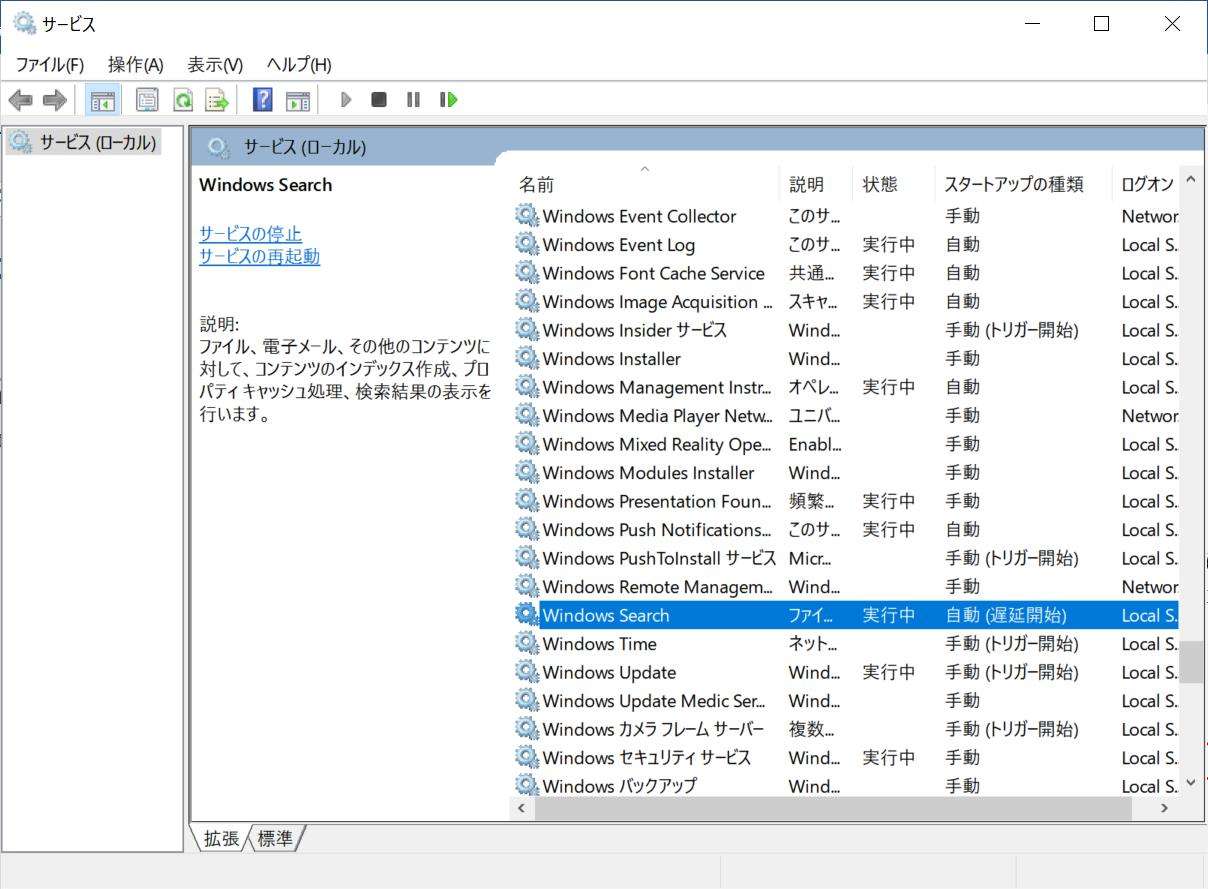1208x889 pixels.
Task: Click gear icon of Windows Modules Installer
Action: pyautogui.click(x=526, y=472)
